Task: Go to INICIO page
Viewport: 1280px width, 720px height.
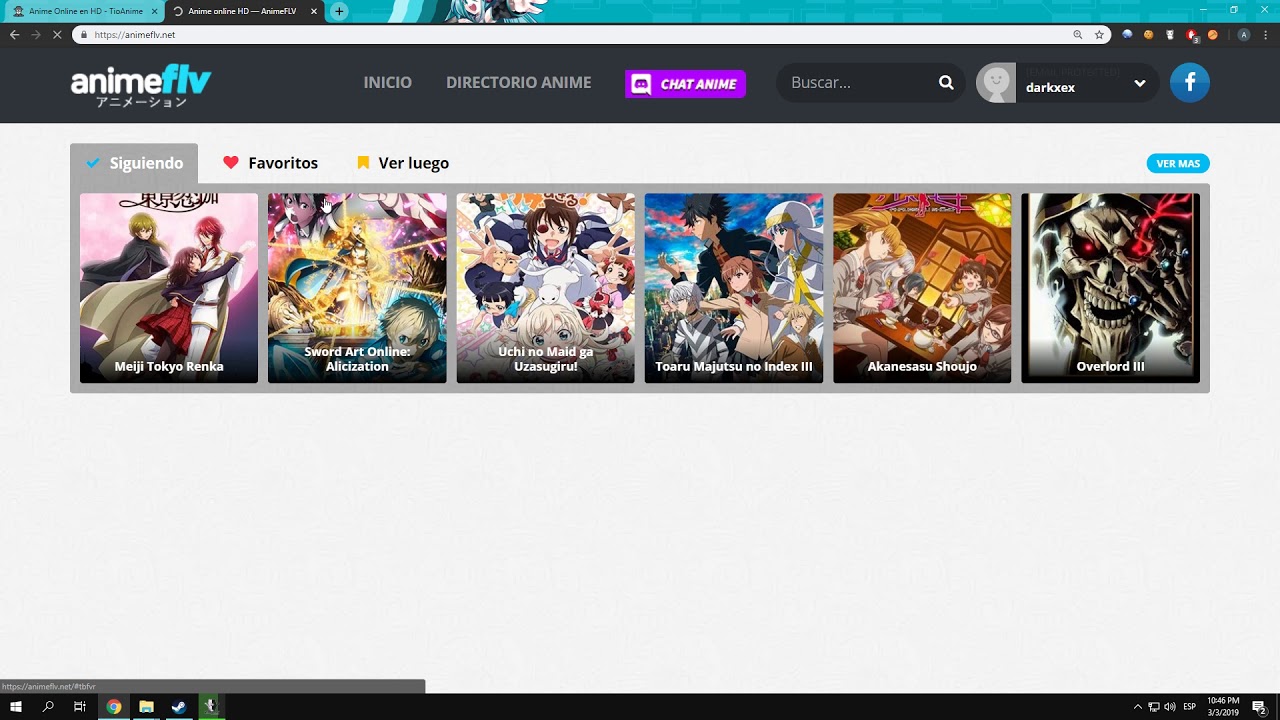Action: click(x=387, y=83)
